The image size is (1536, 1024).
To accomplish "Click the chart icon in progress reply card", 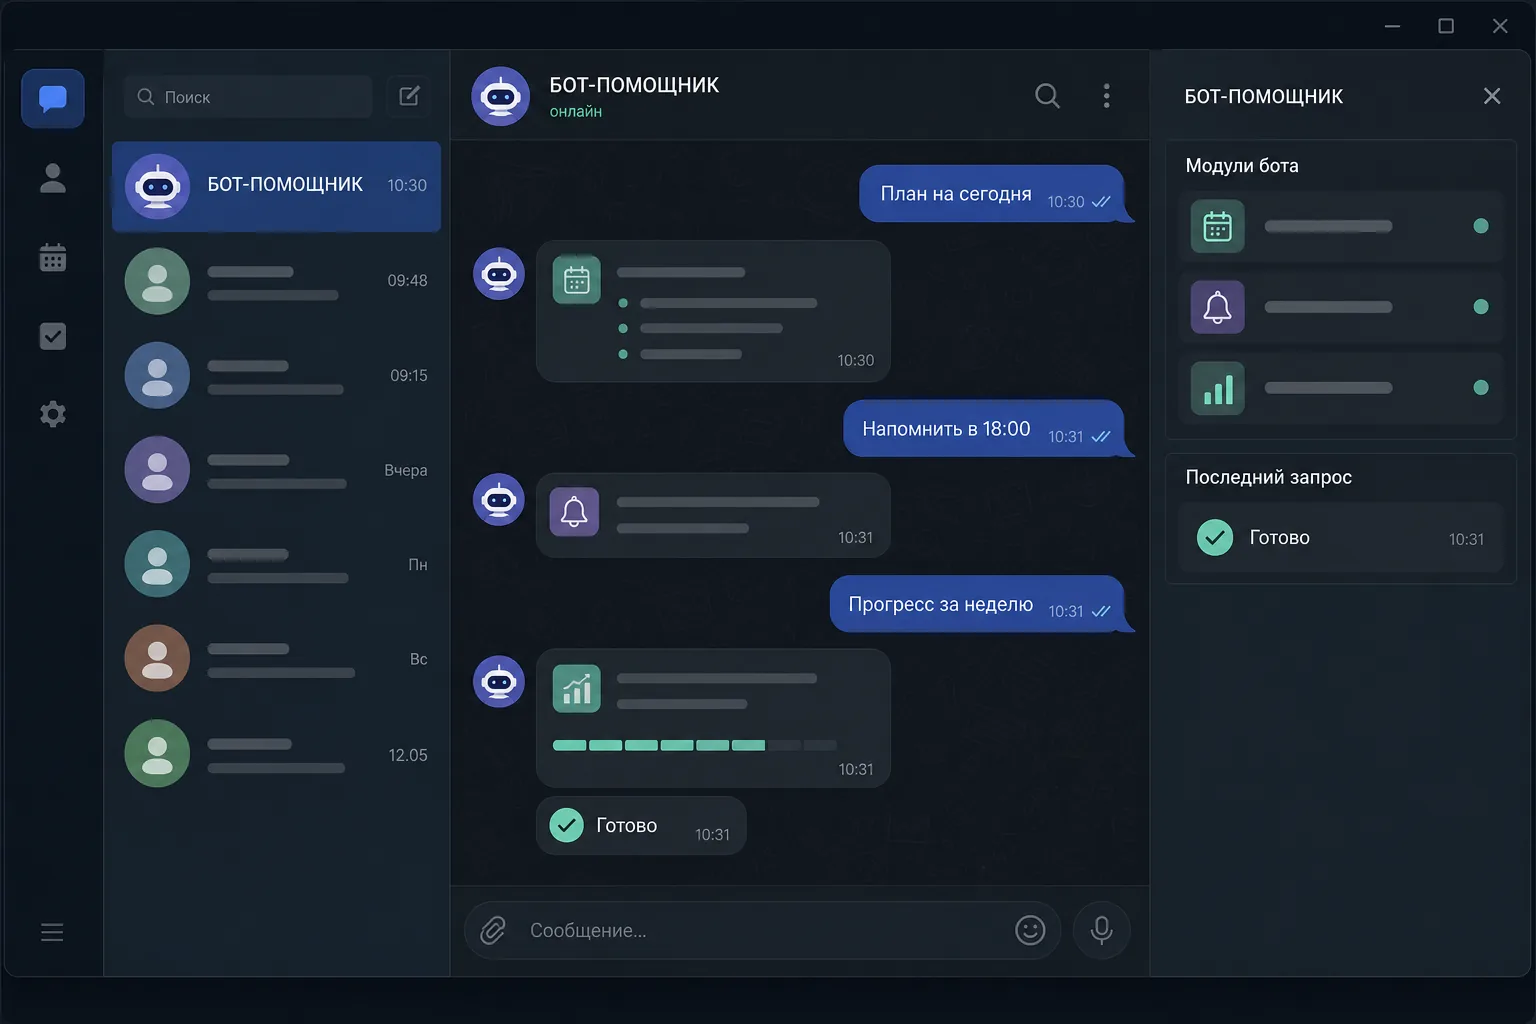I will pyautogui.click(x=577, y=689).
